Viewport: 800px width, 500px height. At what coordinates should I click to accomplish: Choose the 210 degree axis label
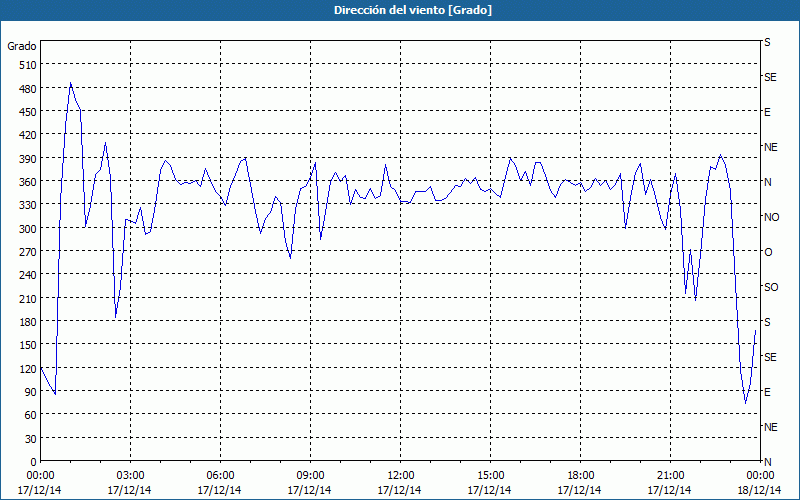tap(29, 298)
